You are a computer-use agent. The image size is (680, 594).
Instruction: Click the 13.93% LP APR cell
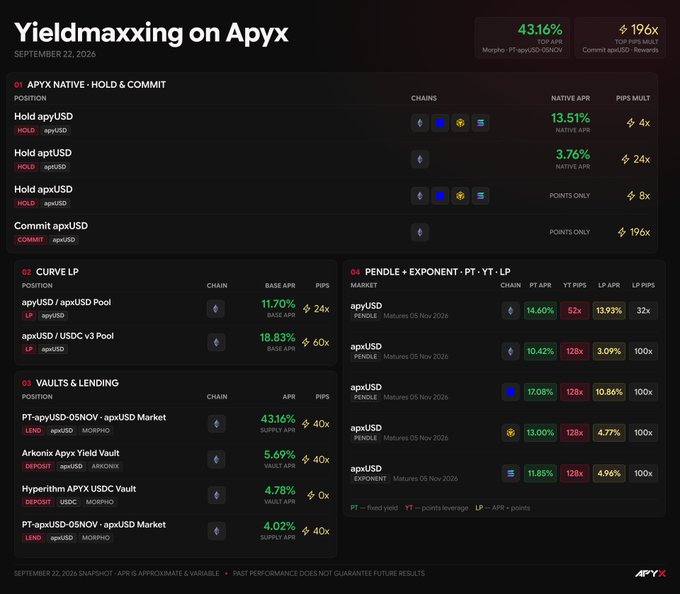(609, 310)
